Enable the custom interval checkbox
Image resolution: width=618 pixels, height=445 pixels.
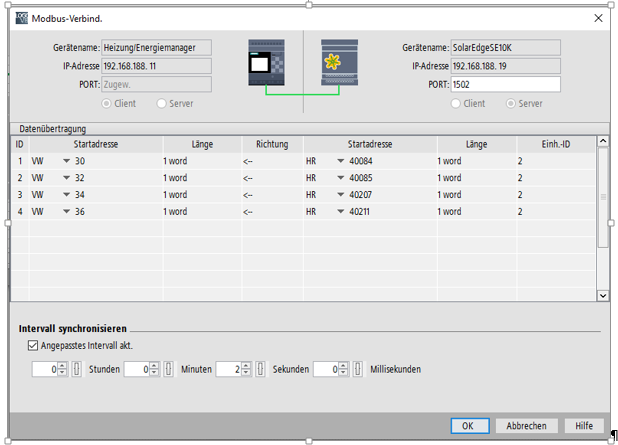[x=34, y=345]
